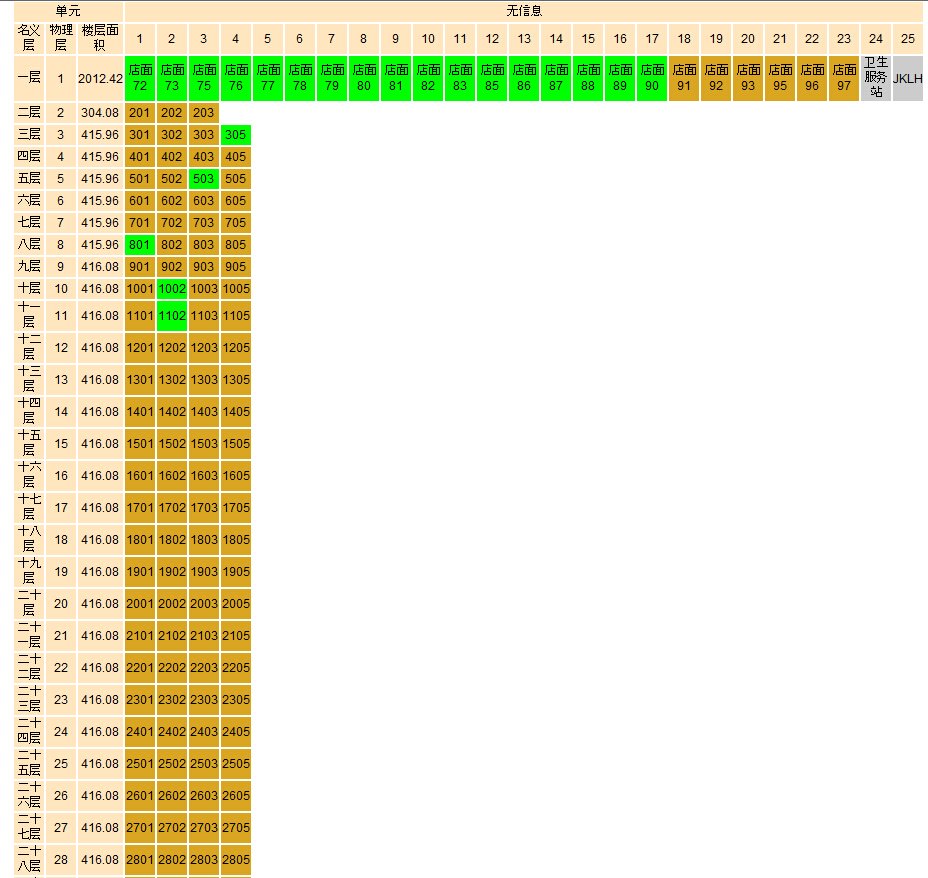Image resolution: width=928 pixels, height=878 pixels.
Task: Click unit 1705 cell
Action: (236, 507)
